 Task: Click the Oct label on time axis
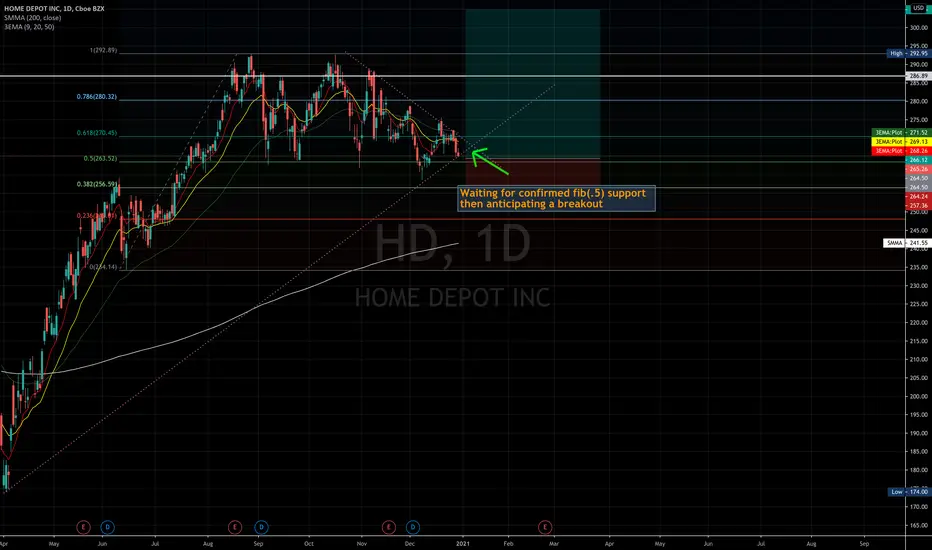point(308,543)
